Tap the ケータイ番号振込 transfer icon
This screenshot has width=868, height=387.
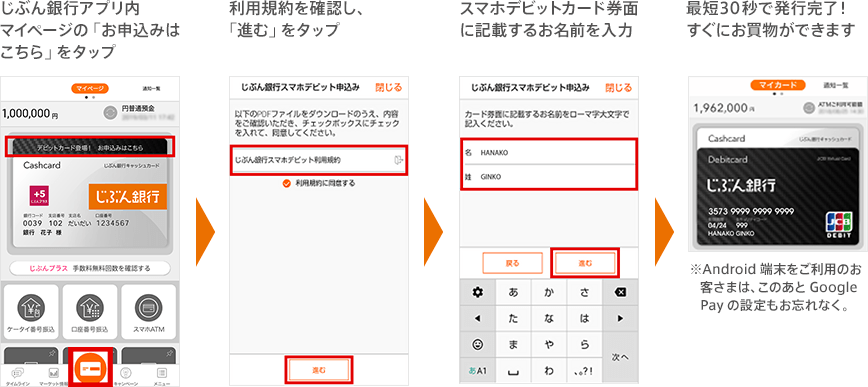pos(31,312)
